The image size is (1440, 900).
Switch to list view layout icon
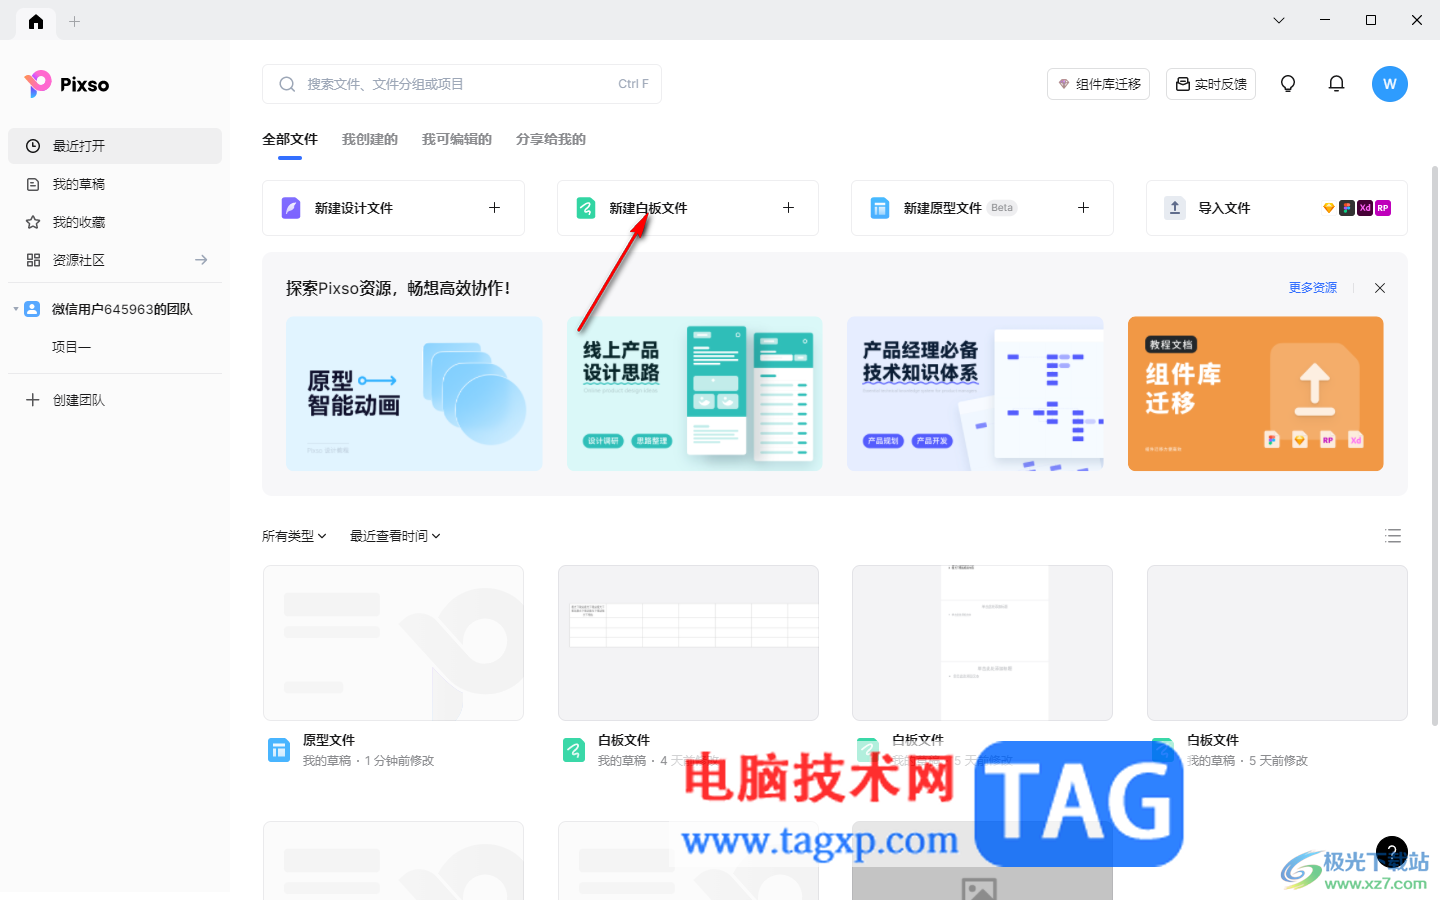pyautogui.click(x=1393, y=536)
